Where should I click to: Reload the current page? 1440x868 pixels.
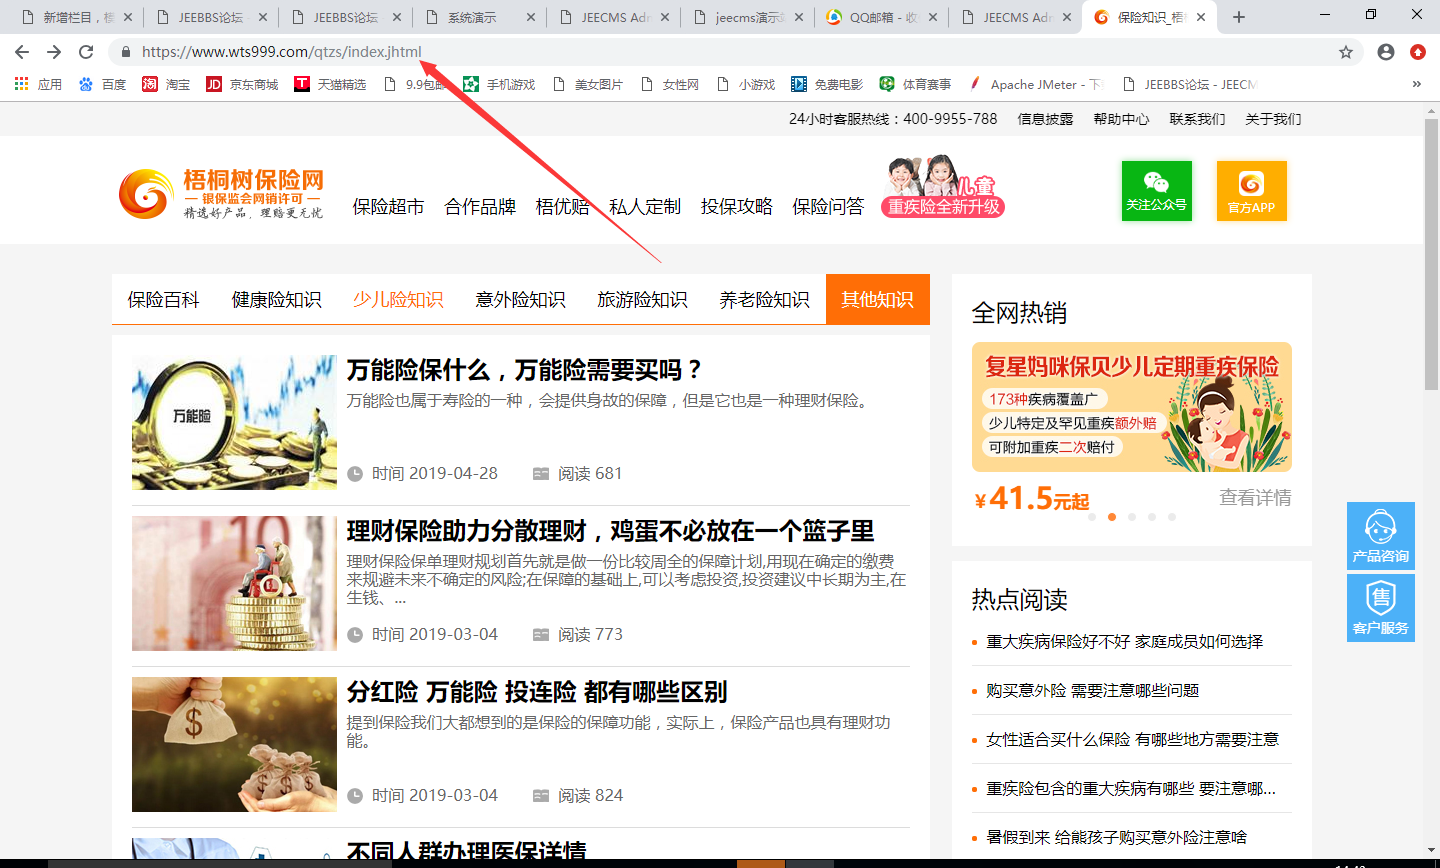pyautogui.click(x=86, y=52)
